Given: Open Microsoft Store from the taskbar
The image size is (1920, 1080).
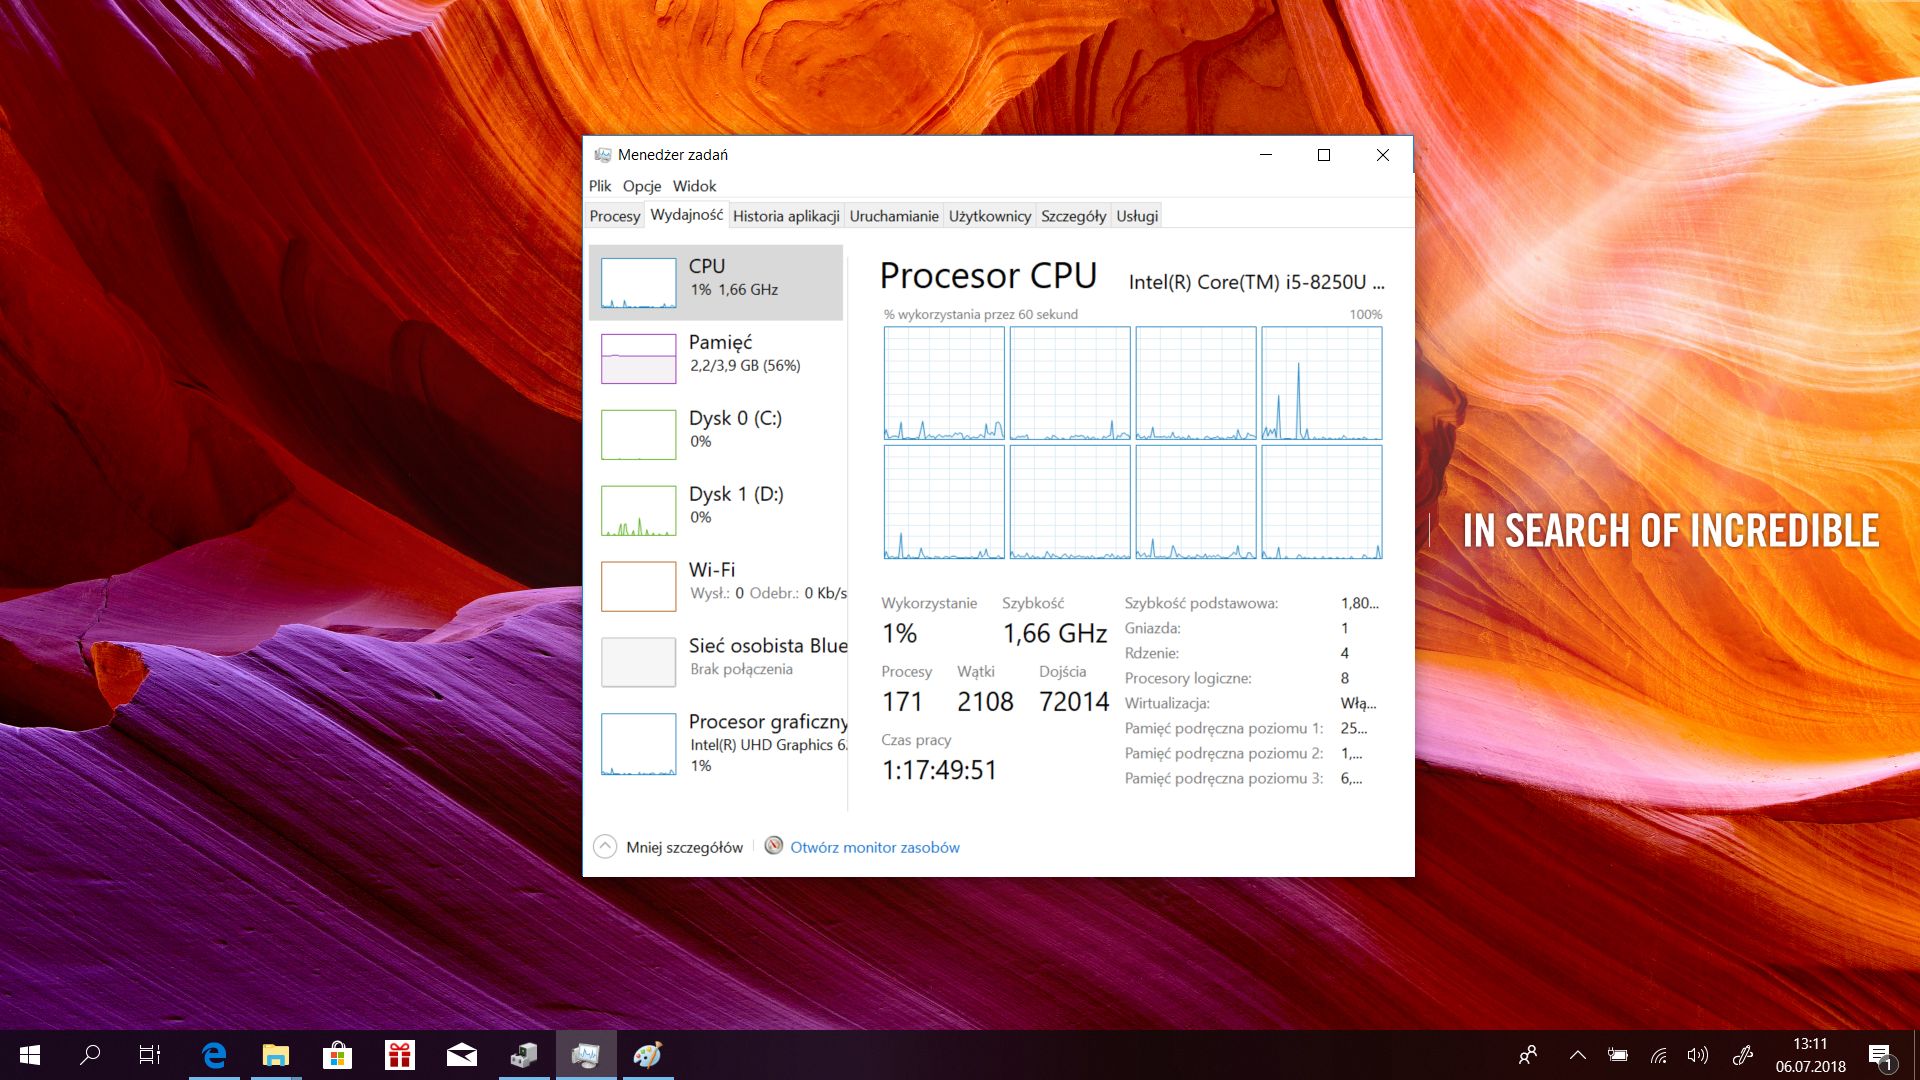Looking at the screenshot, I should click(x=338, y=1055).
